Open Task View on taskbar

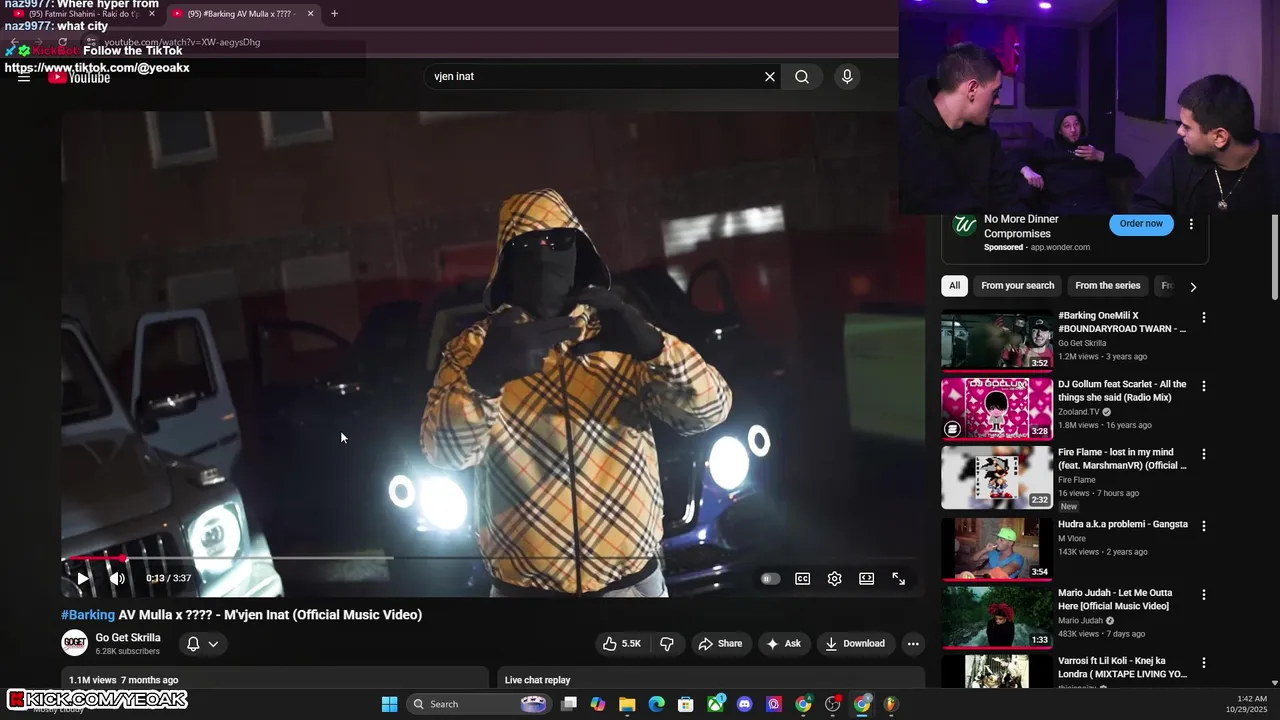tap(569, 704)
